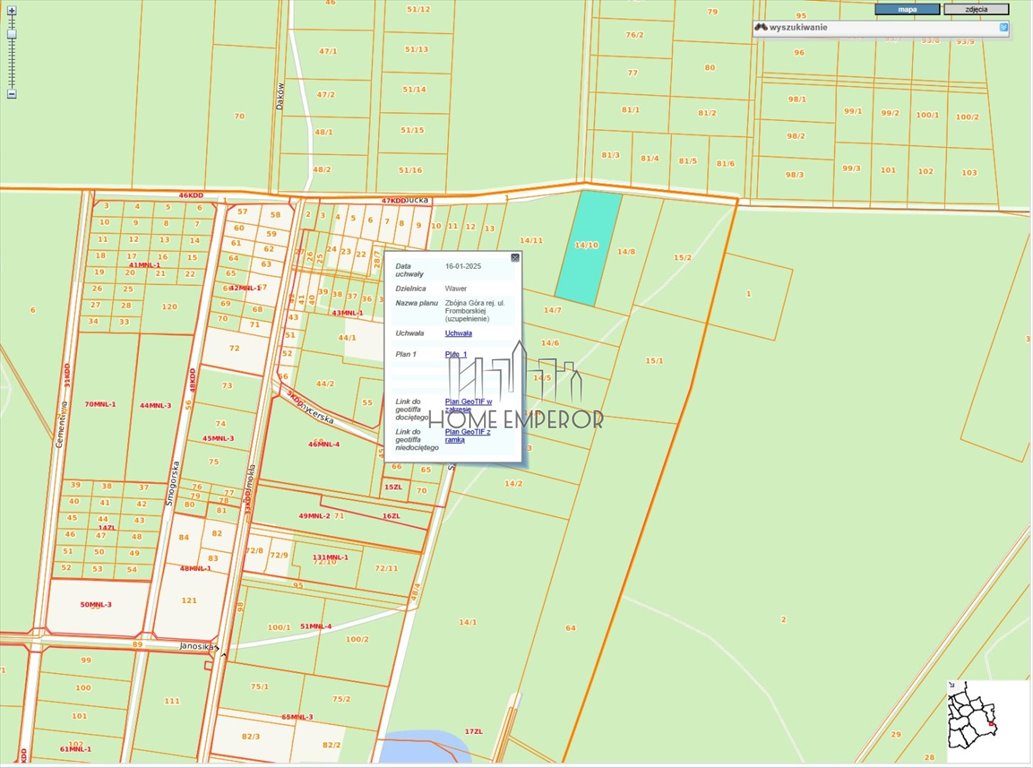This screenshot has height=768, width=1033.
Task: Click parcel 121 on the map
Action: coord(189,601)
